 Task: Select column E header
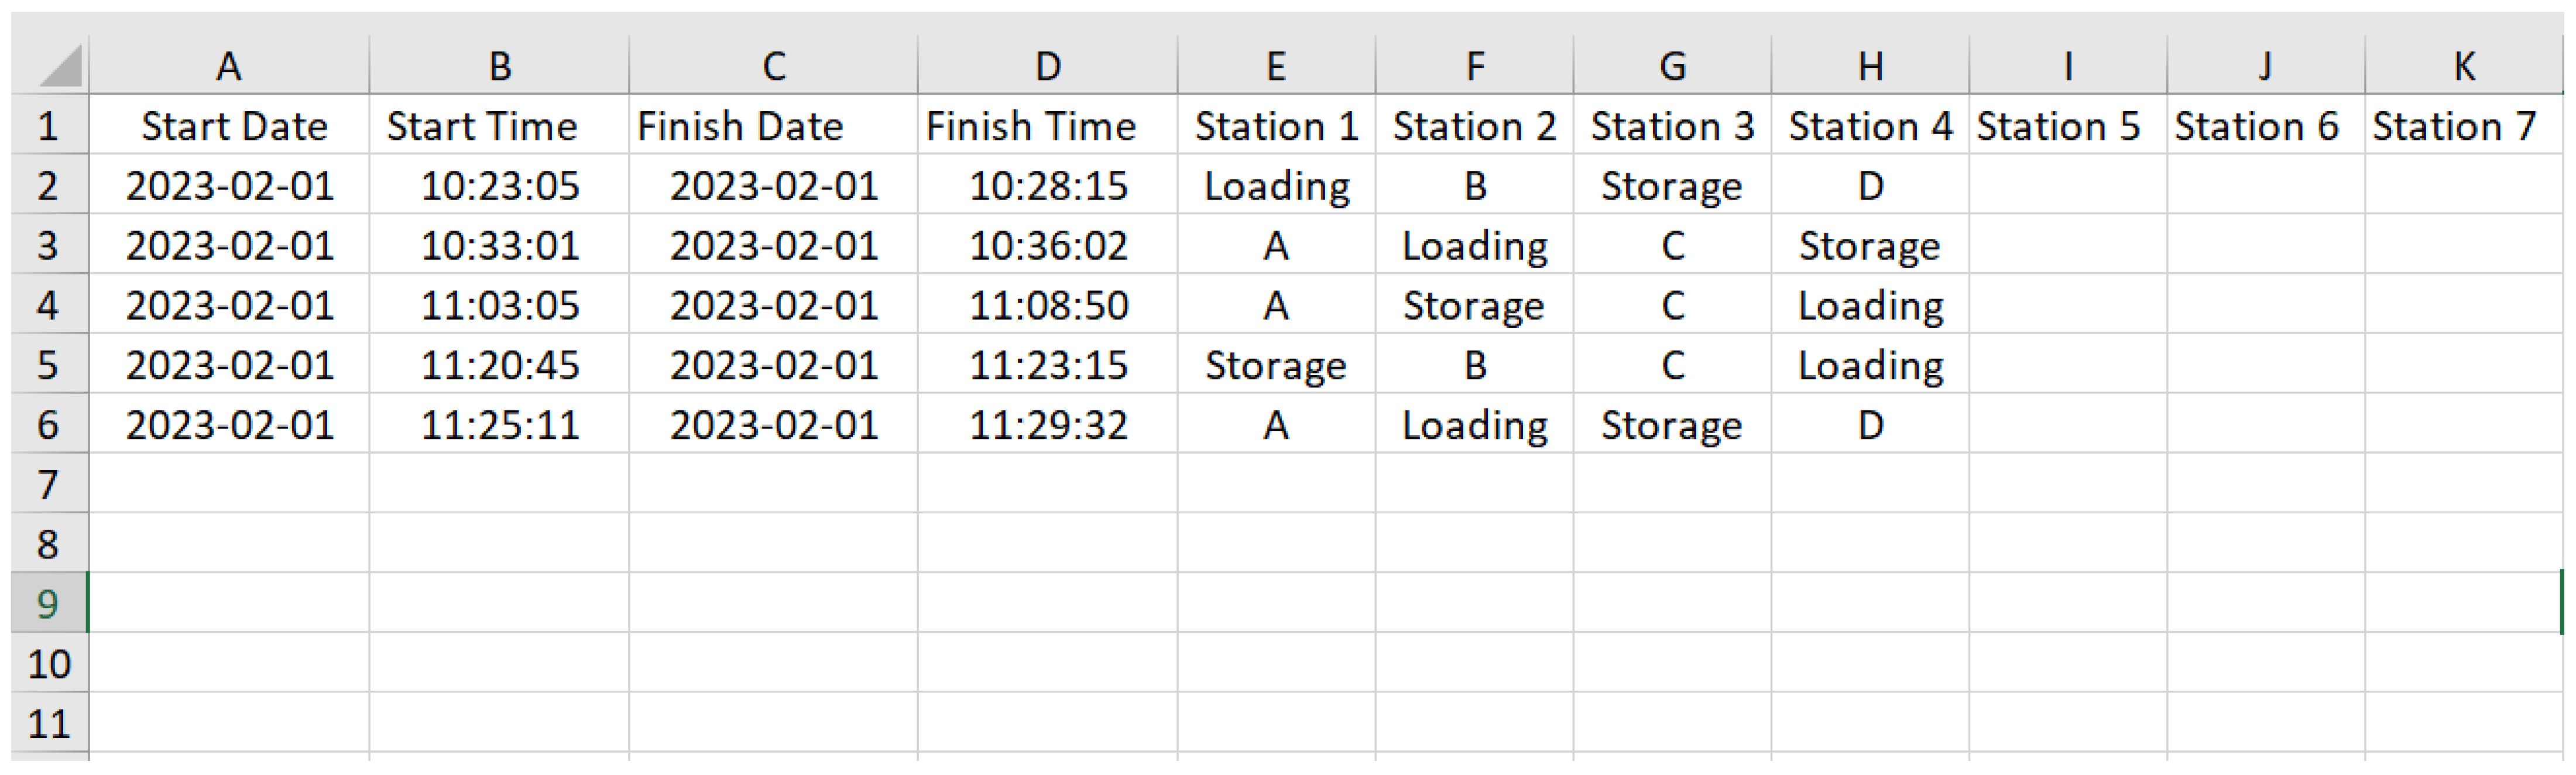[1276, 67]
